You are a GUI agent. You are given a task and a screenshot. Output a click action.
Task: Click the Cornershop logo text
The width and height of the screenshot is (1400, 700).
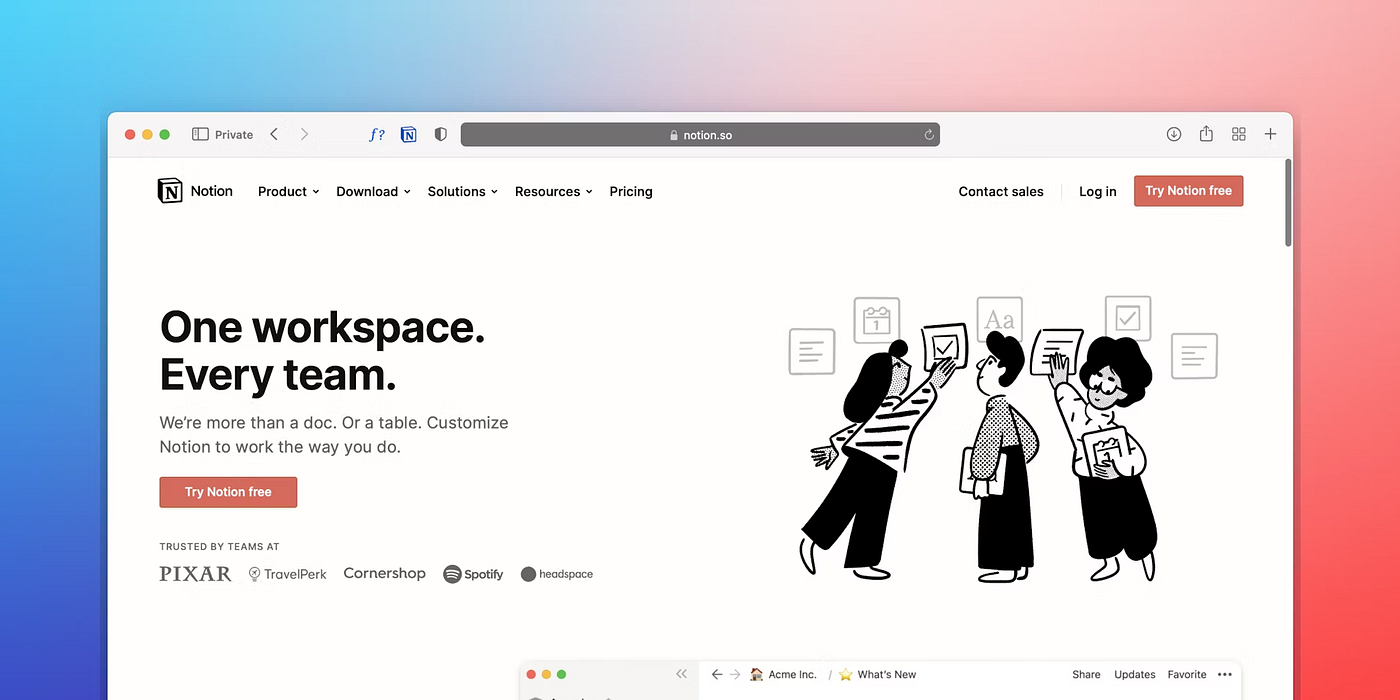pyautogui.click(x=384, y=573)
